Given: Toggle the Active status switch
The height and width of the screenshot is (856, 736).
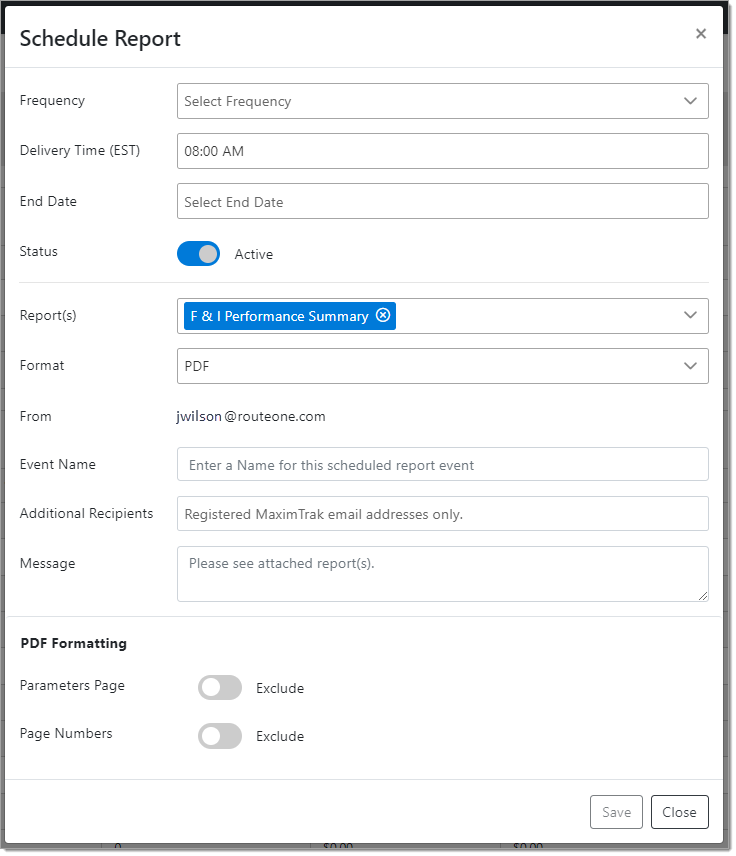Looking at the screenshot, I should [x=198, y=254].
